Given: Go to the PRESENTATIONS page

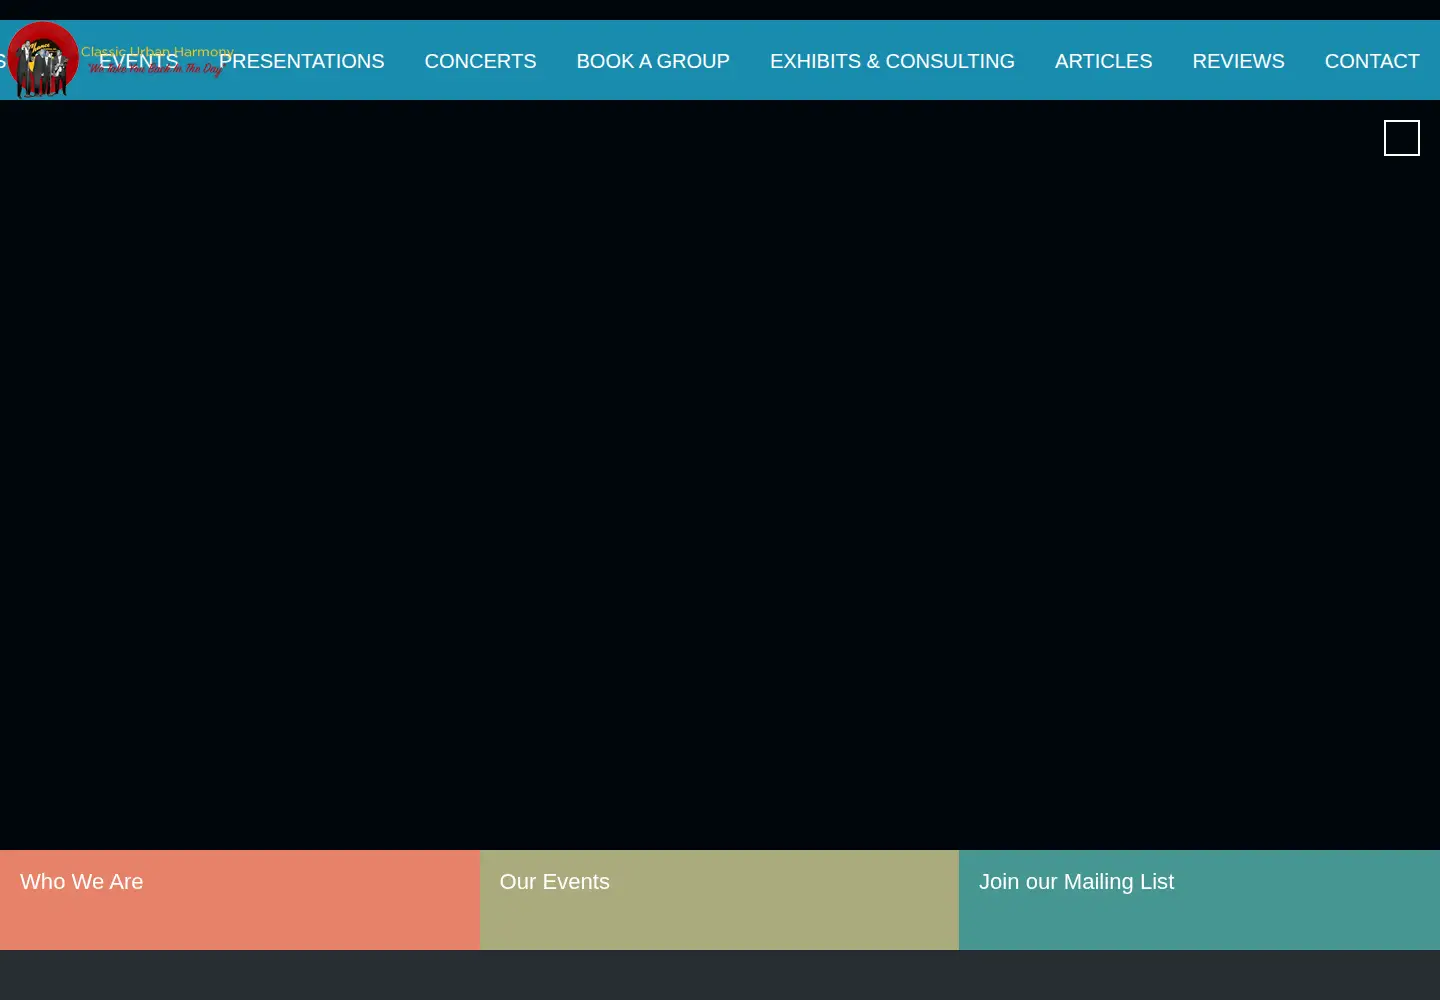Looking at the screenshot, I should [301, 61].
